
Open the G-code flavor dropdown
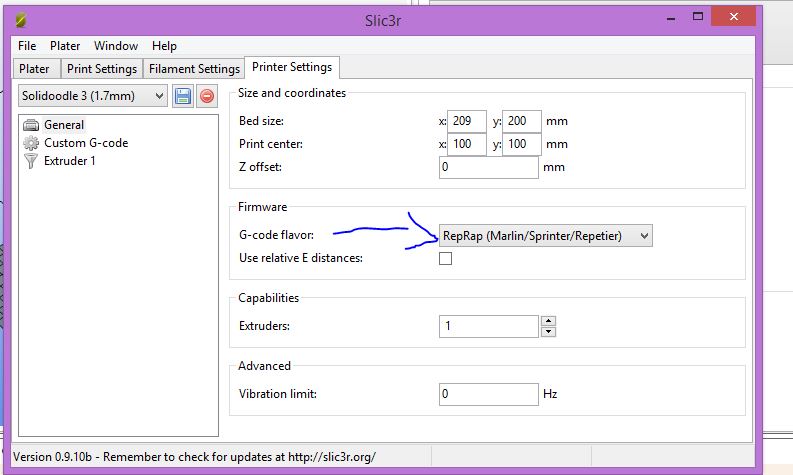click(x=546, y=236)
